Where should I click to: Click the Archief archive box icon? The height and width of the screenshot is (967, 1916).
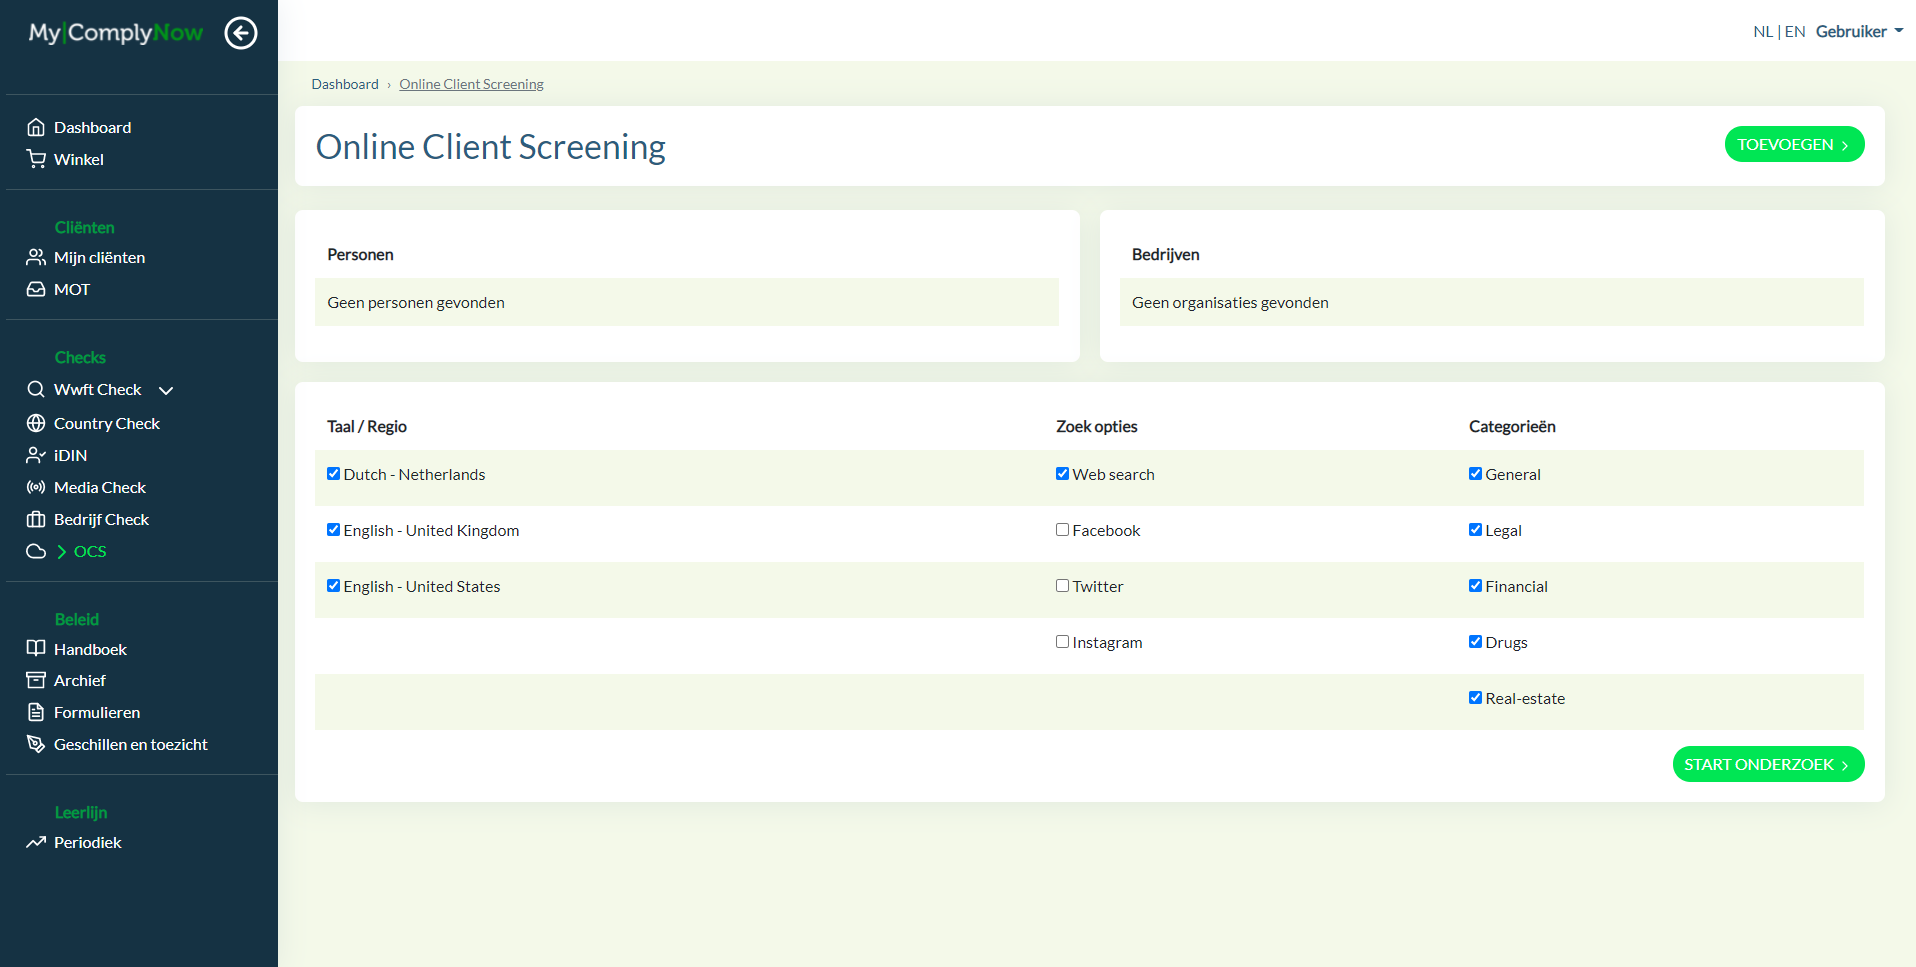[x=36, y=680]
